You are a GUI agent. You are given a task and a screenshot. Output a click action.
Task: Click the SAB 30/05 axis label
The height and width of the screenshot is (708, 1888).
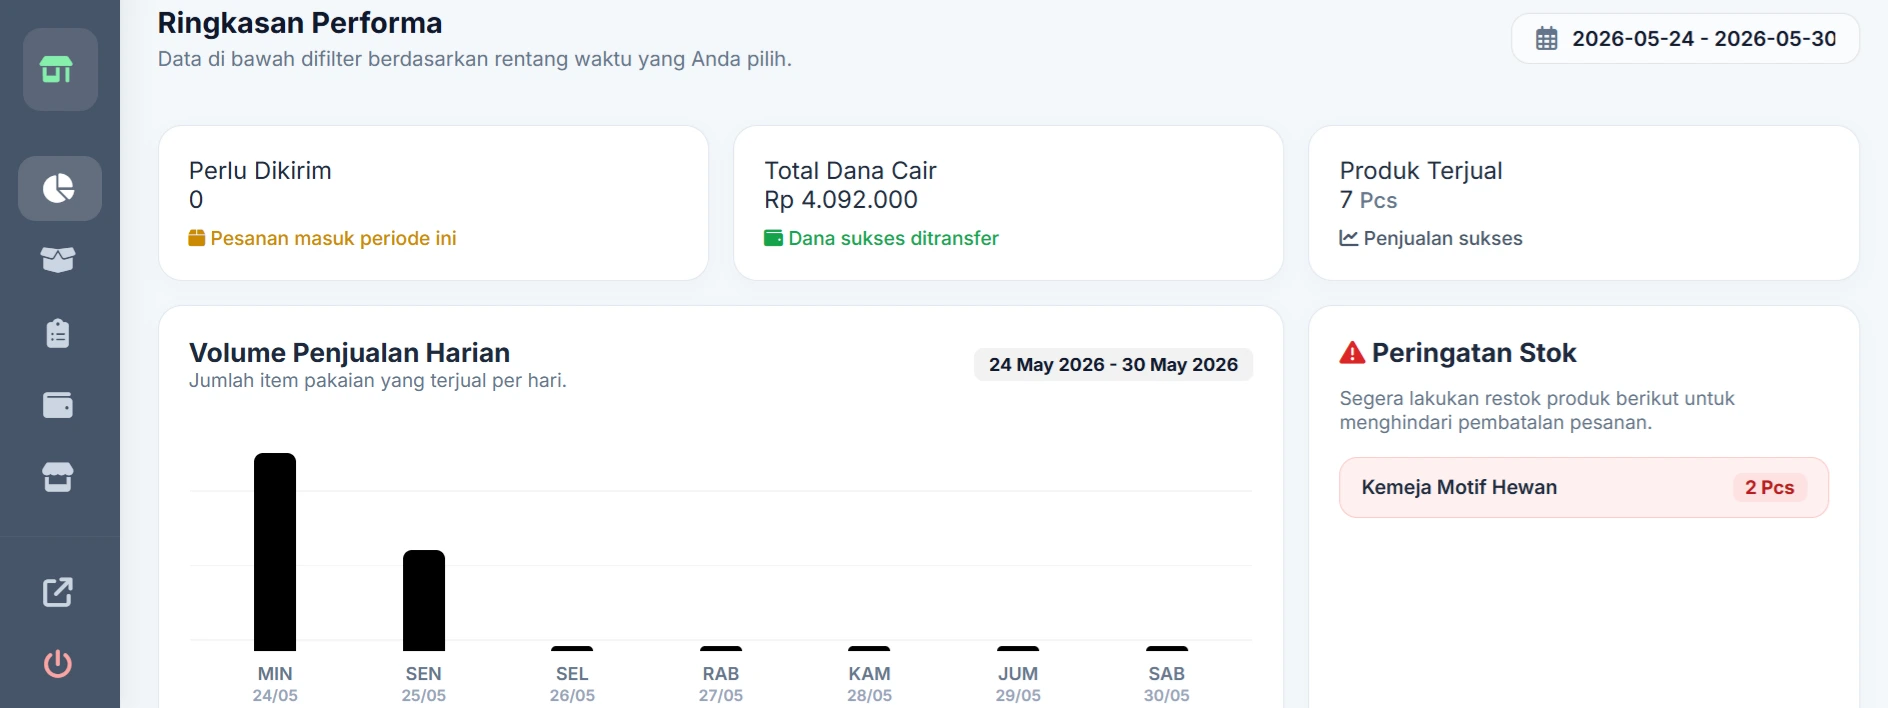1167,684
